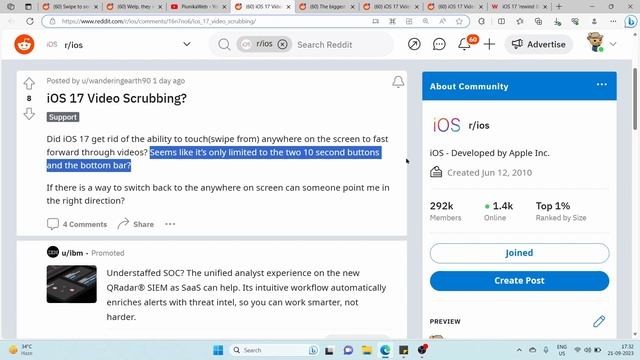Open Reddit notifications bell
Screen dimensions: 640x360
(x=464, y=44)
